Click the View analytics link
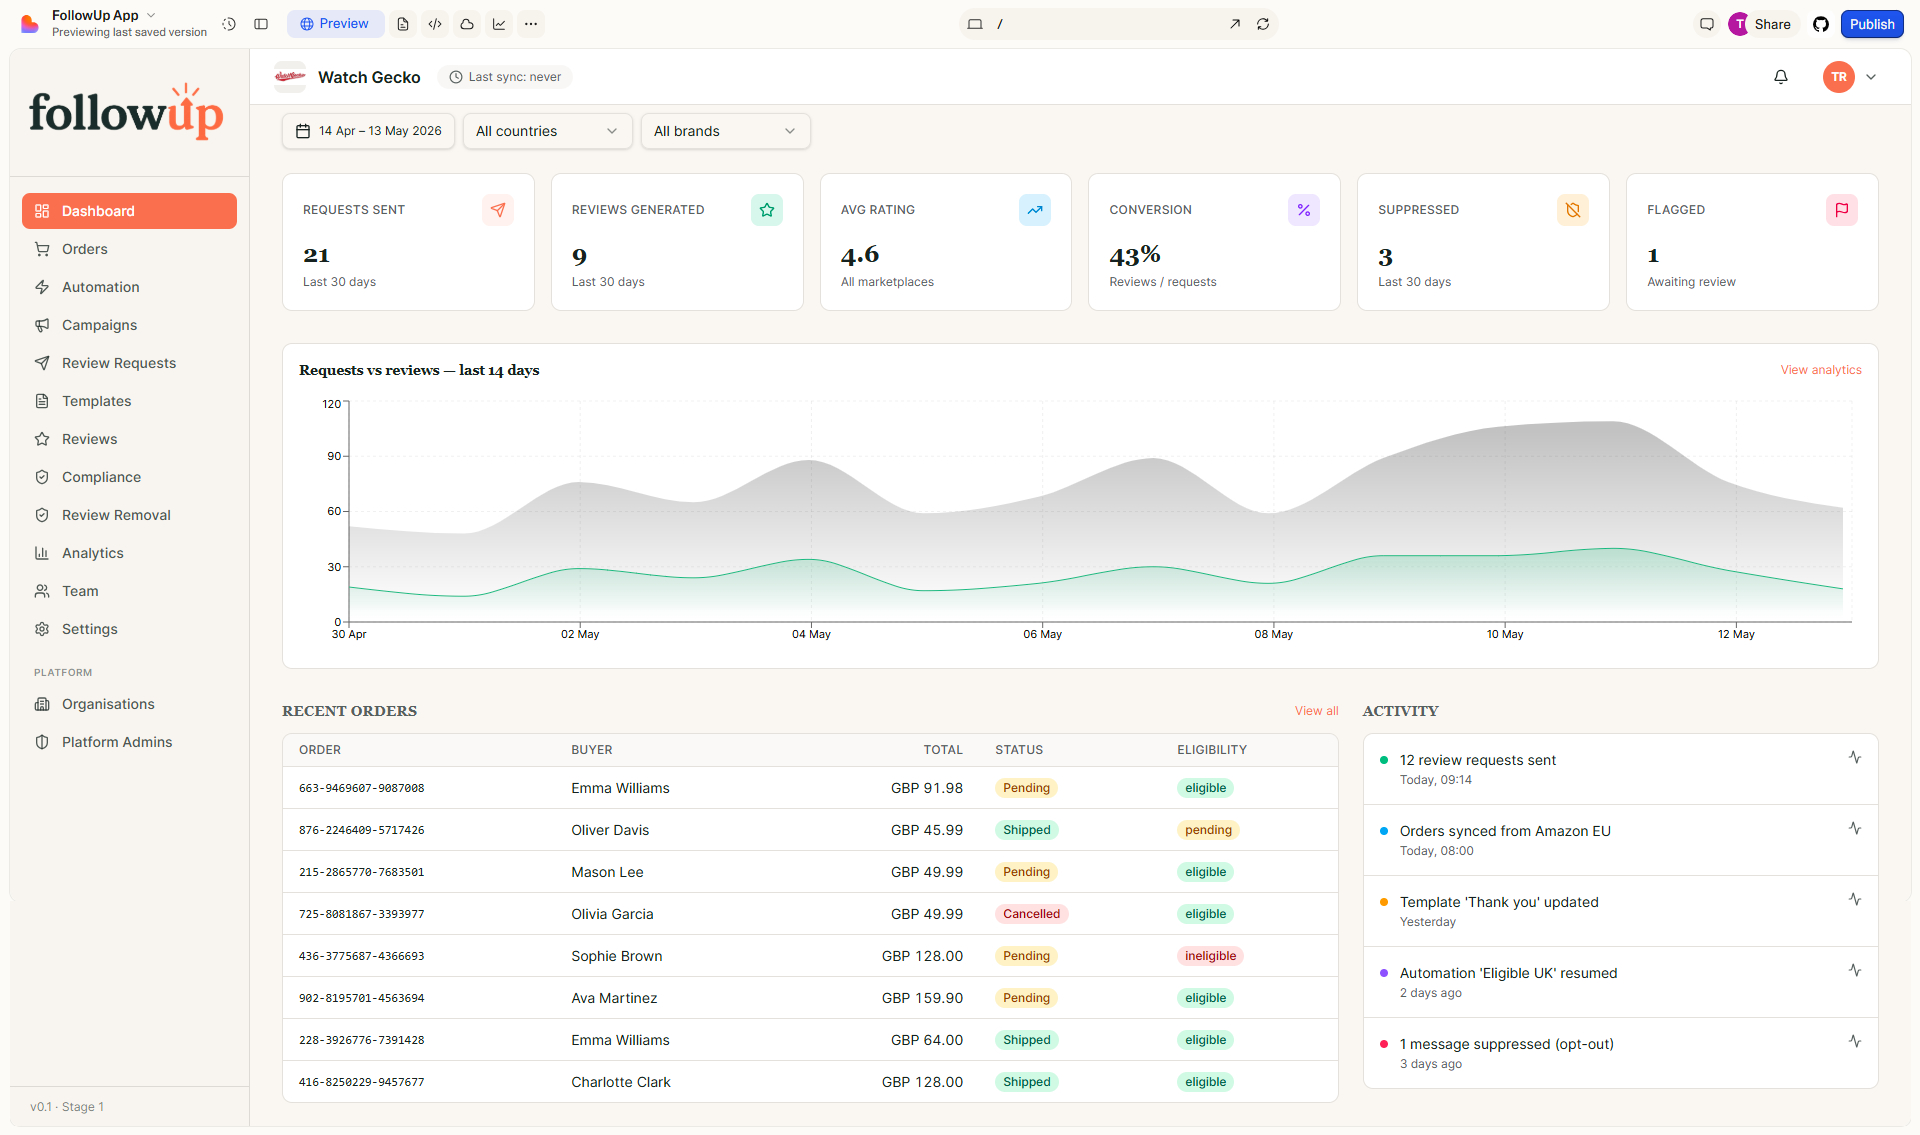 click(1820, 370)
